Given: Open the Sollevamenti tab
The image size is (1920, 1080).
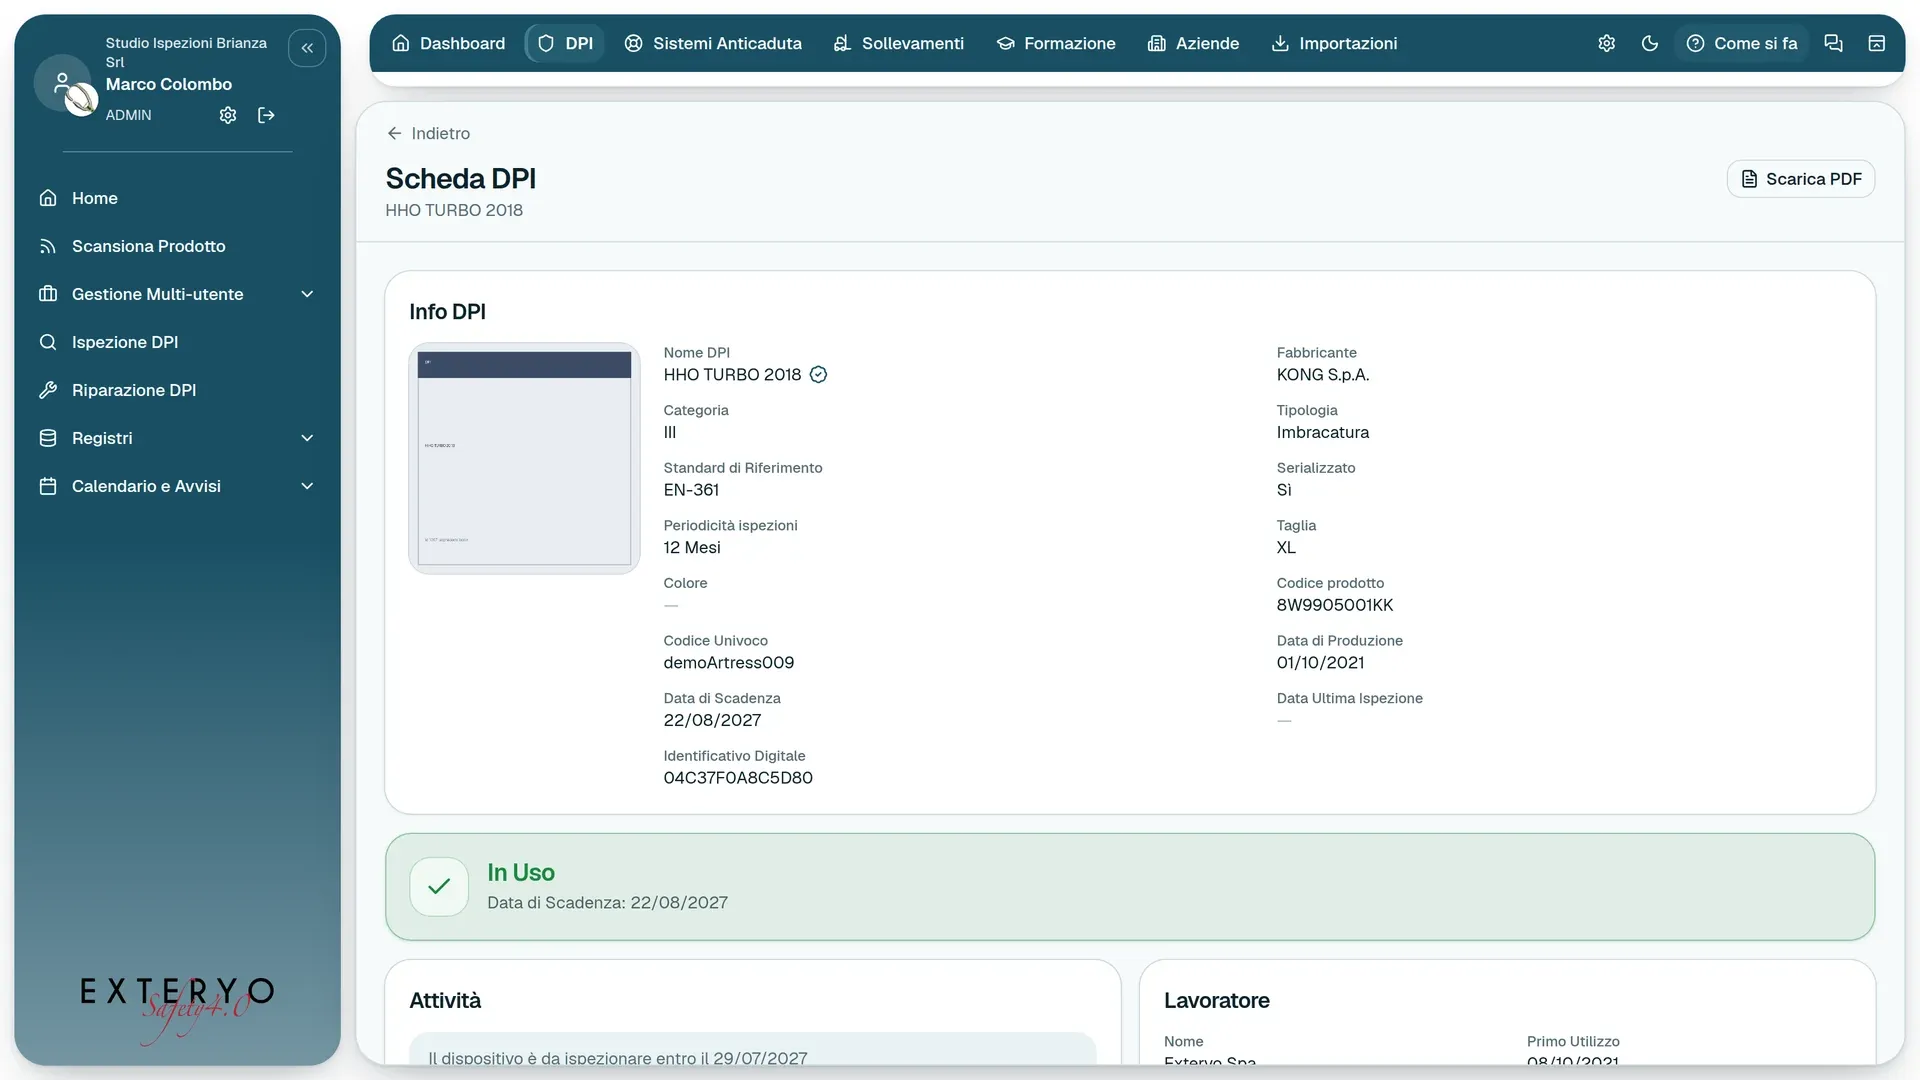Looking at the screenshot, I should [898, 43].
